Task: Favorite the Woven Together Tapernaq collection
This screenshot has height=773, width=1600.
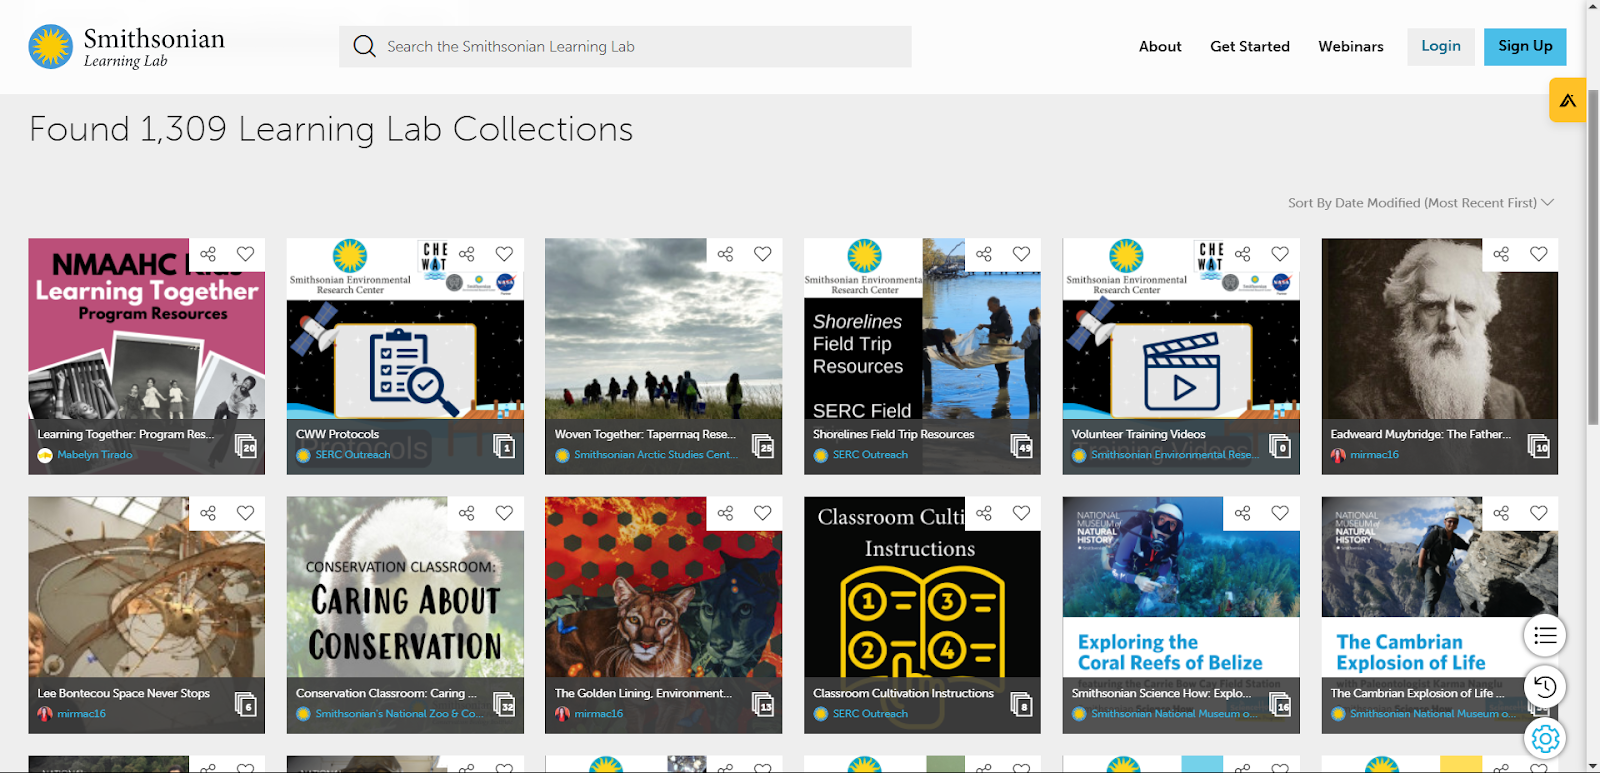Action: pyautogui.click(x=763, y=254)
